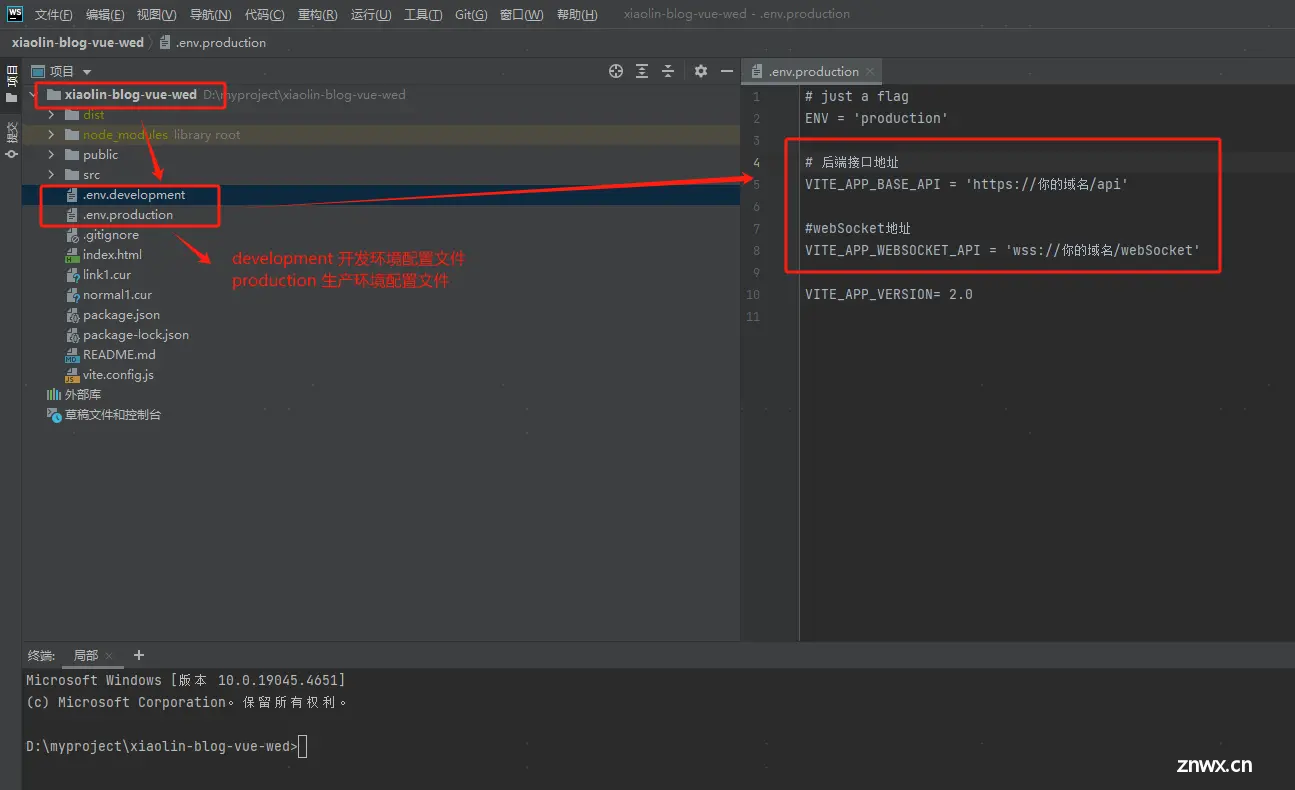
Task: Expand the dist folder
Action: coord(51,115)
